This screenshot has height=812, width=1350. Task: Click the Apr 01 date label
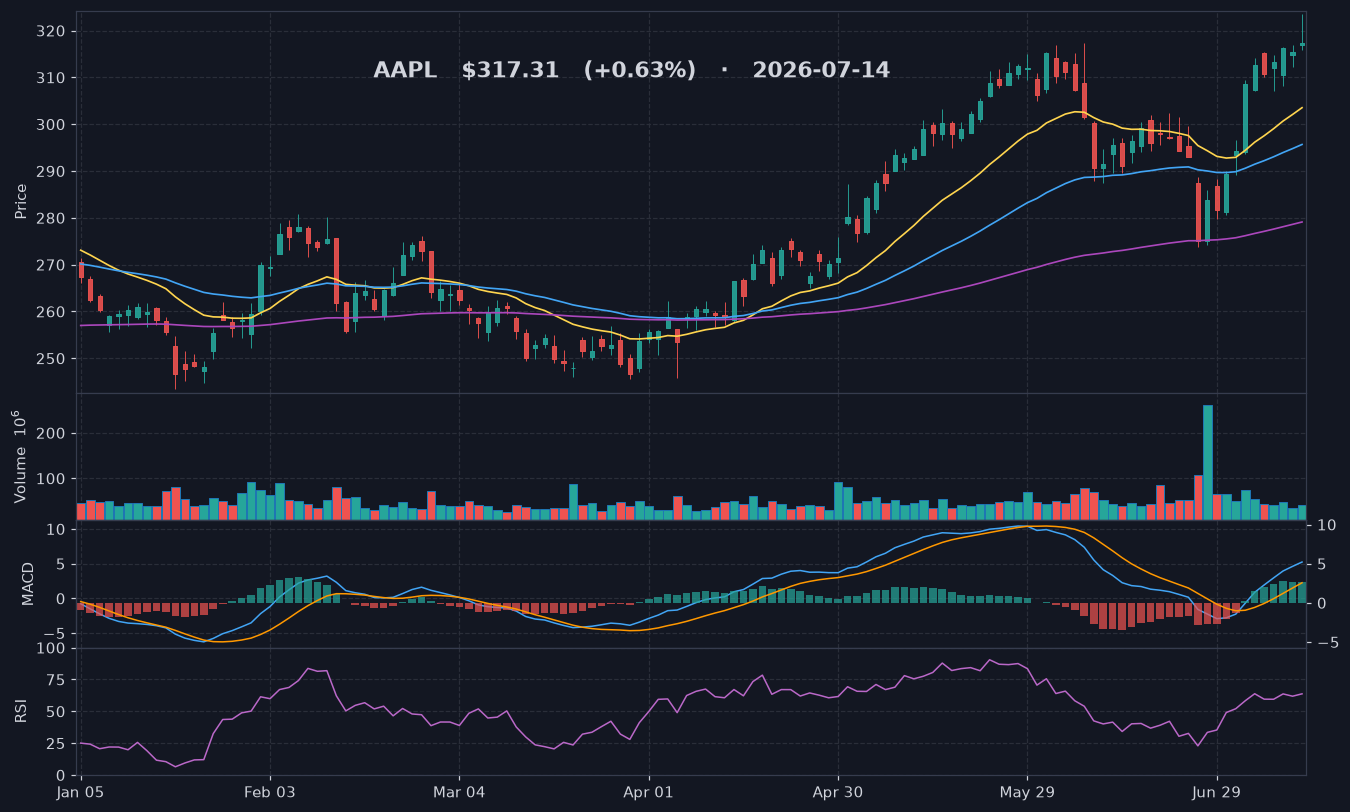[648, 793]
